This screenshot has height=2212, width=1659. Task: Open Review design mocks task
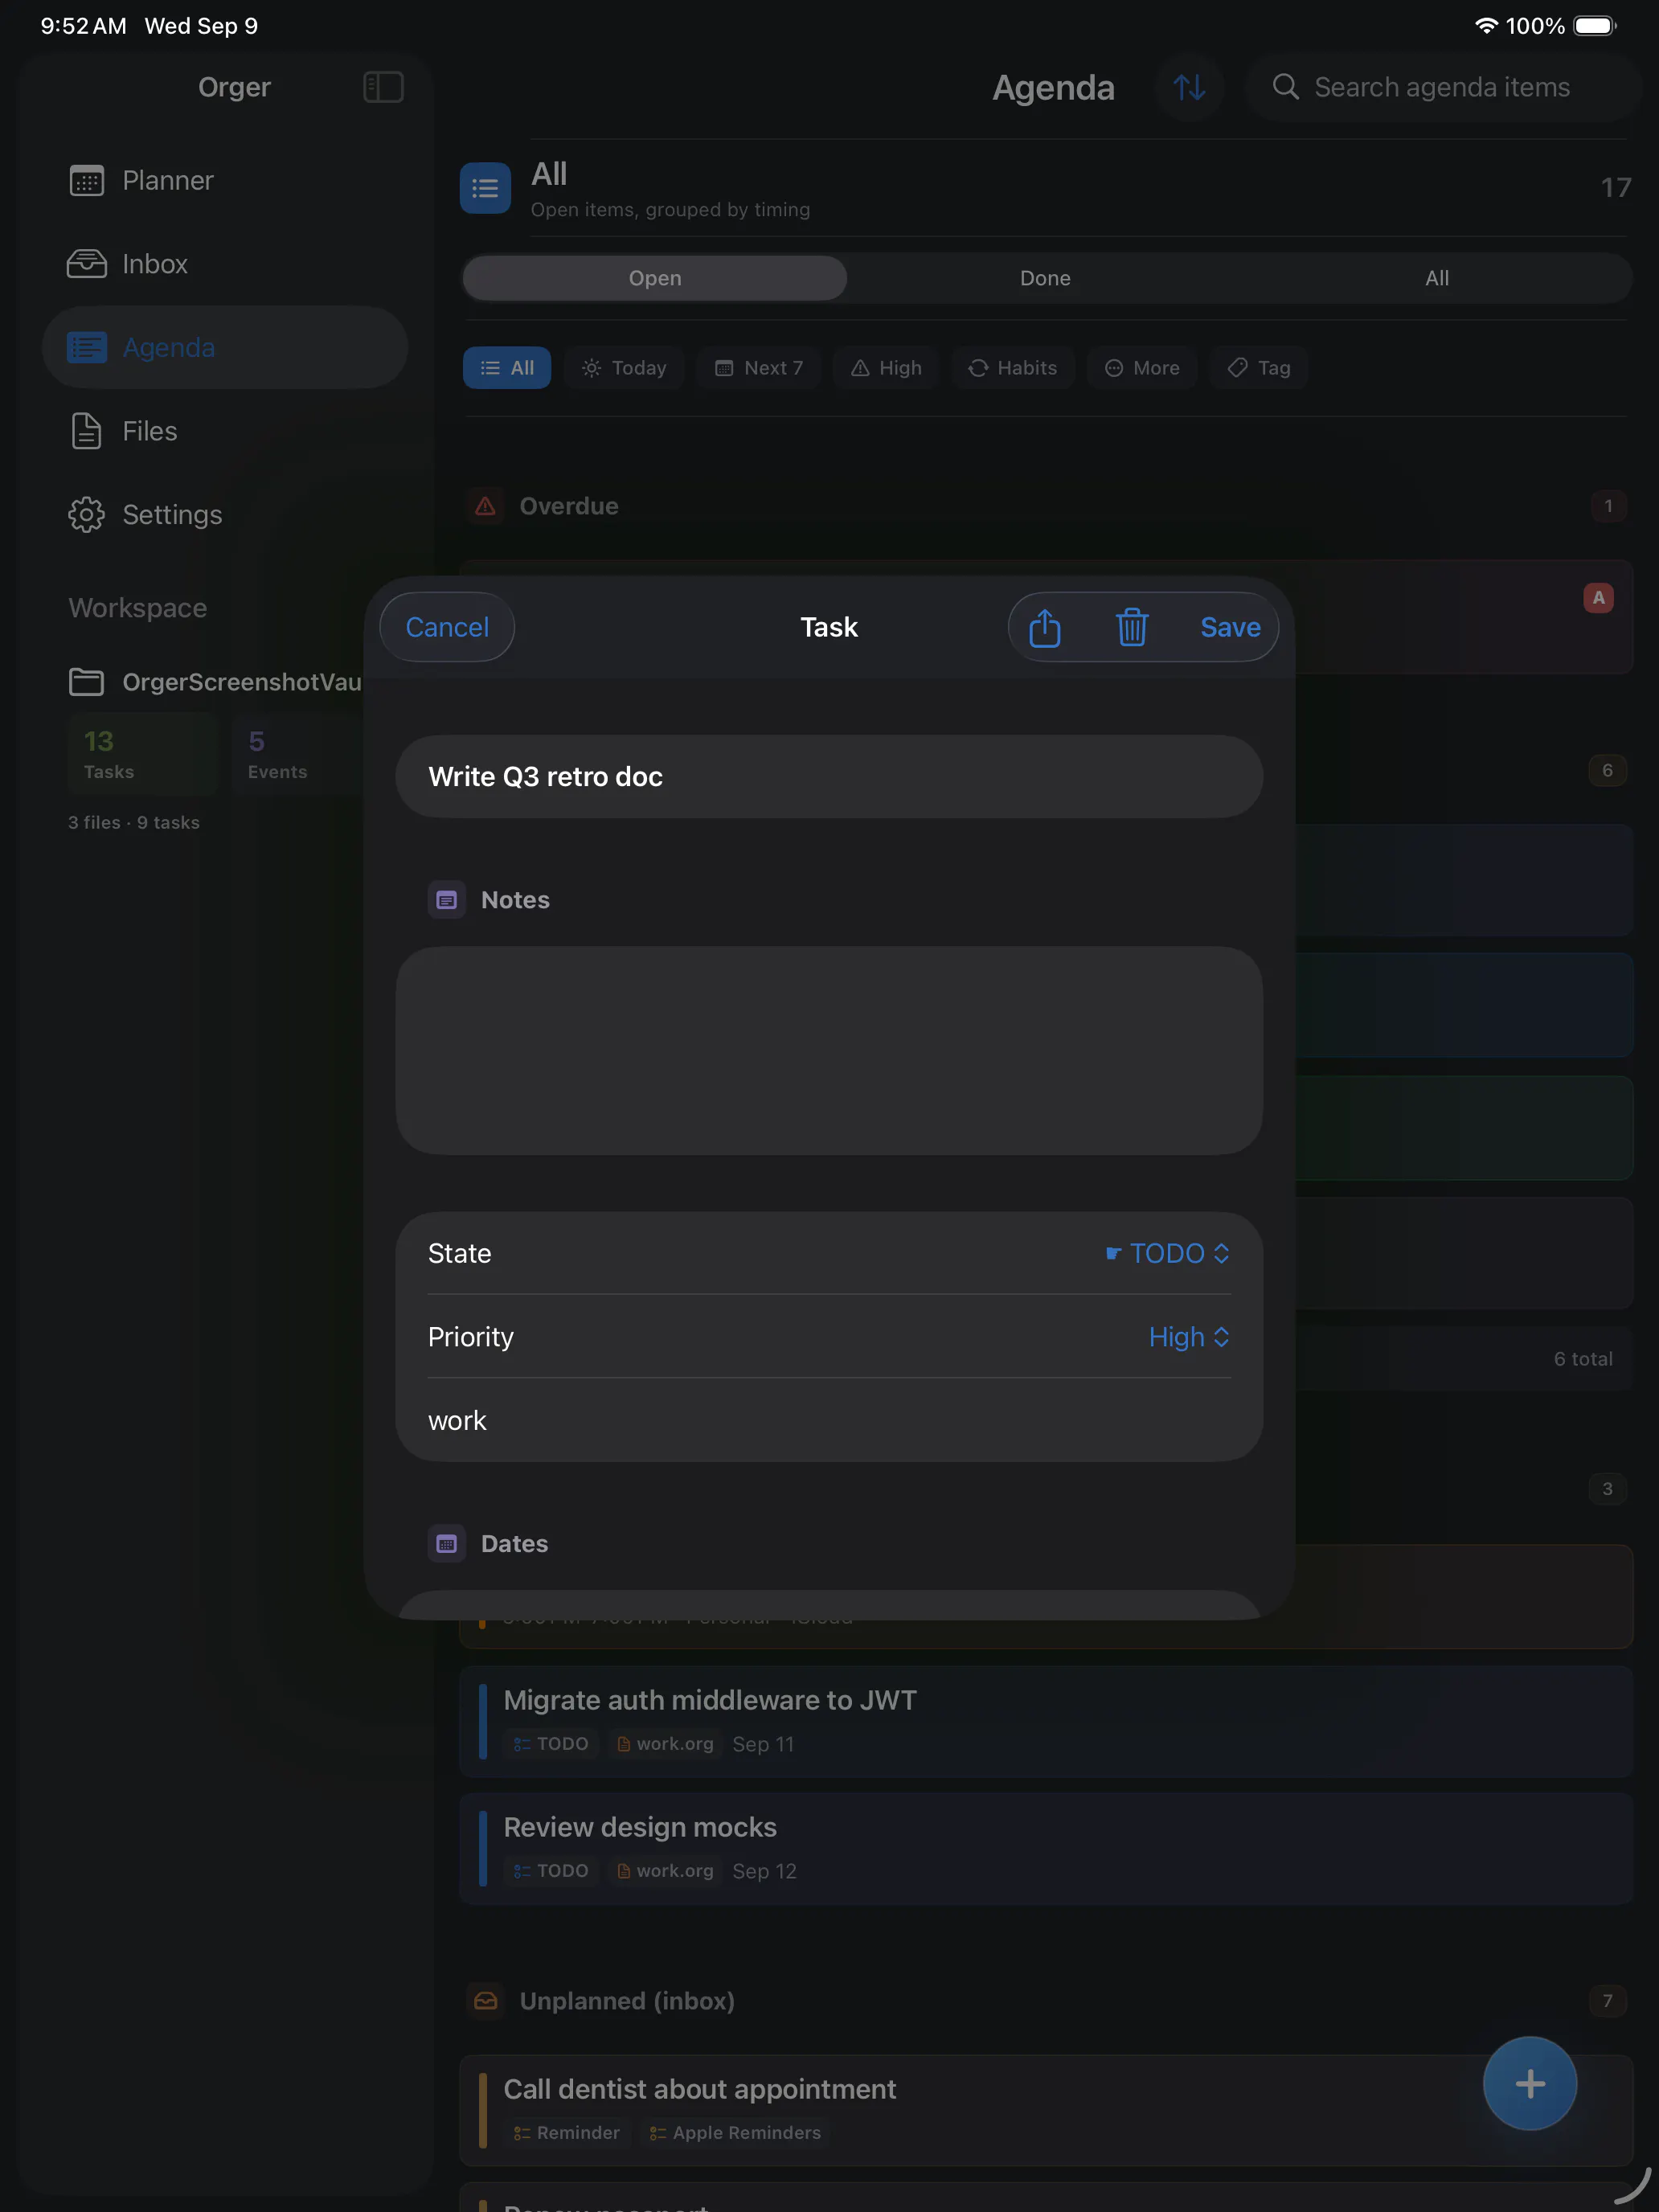tap(1046, 1848)
